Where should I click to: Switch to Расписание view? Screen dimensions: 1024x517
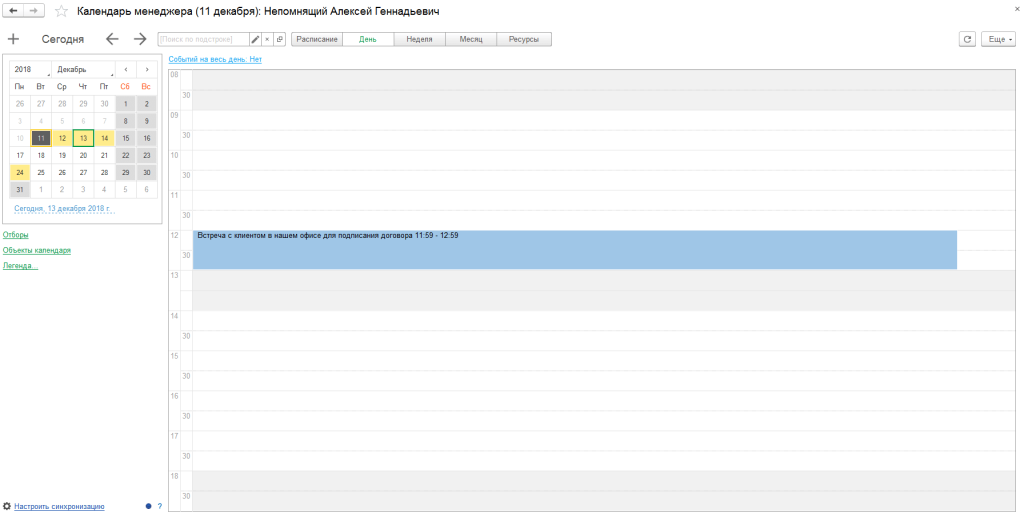click(x=316, y=39)
